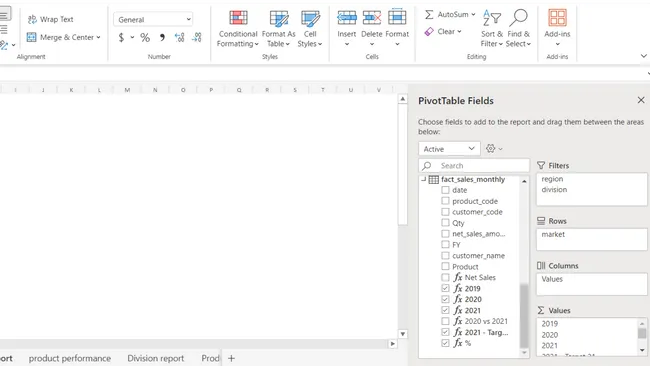Image resolution: width=650 pixels, height=366 pixels.
Task: Click 2019 item in Values area
Action: pos(550,324)
